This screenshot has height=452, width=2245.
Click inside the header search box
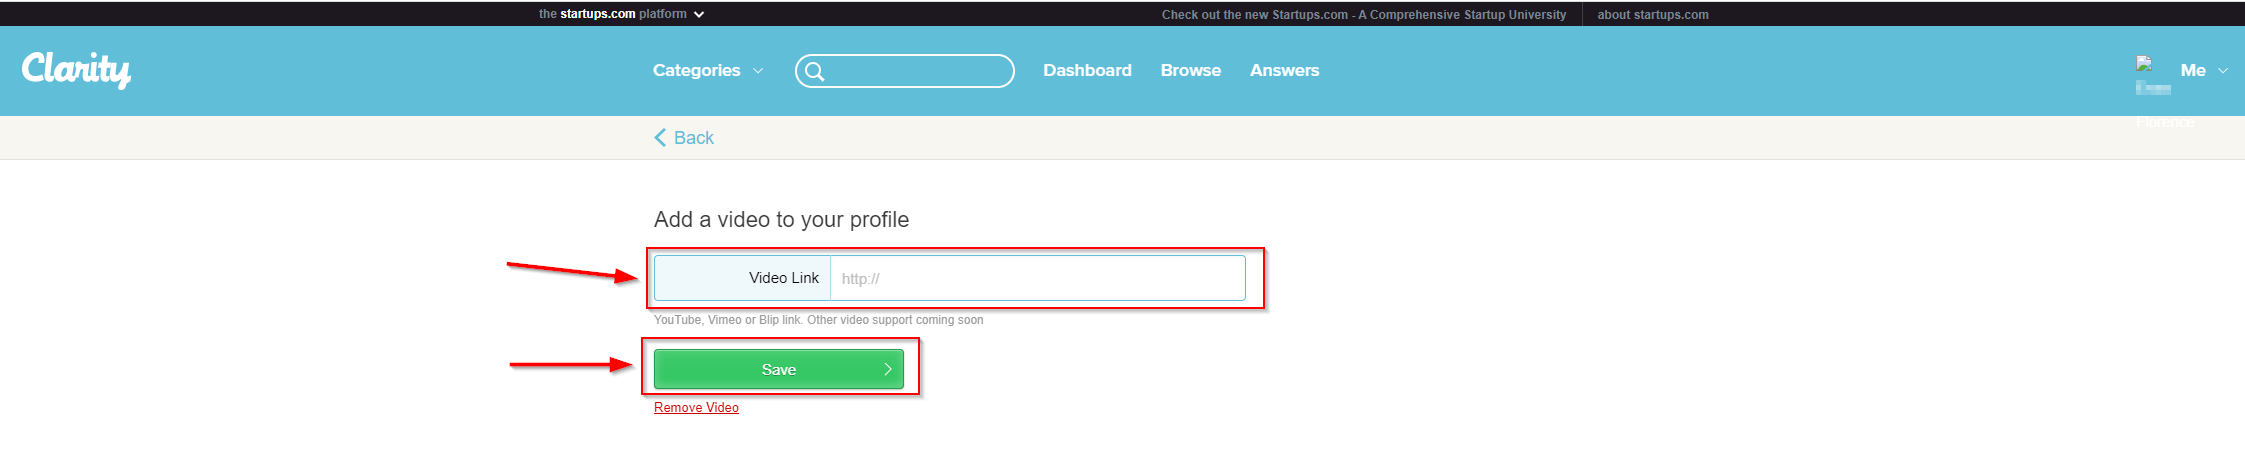905,71
